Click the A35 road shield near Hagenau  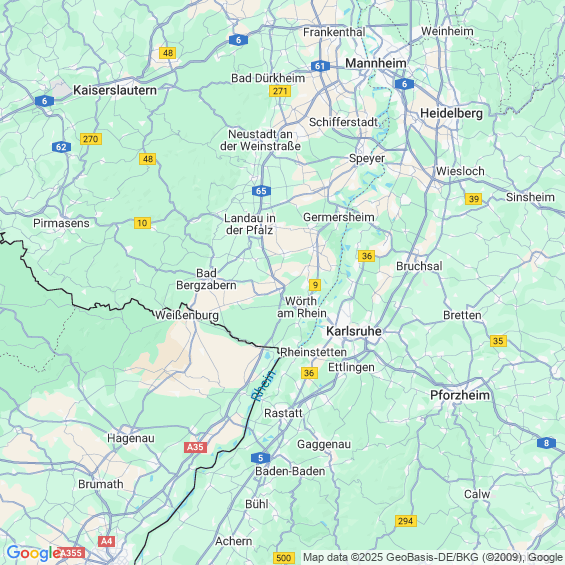click(195, 447)
